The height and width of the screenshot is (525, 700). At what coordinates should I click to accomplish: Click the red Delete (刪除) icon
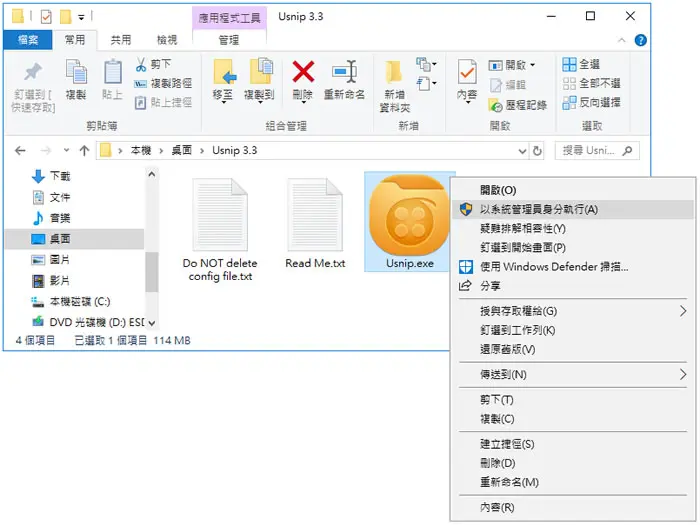(x=303, y=72)
